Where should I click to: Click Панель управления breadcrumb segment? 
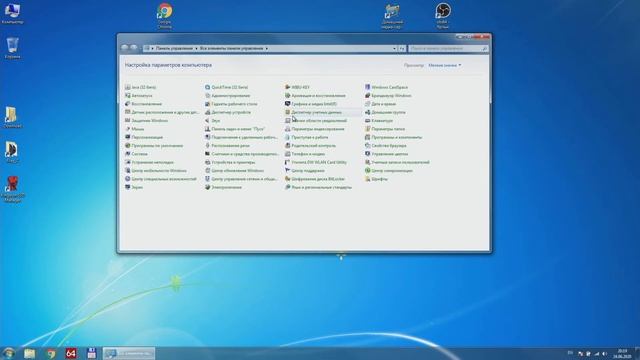pos(174,49)
